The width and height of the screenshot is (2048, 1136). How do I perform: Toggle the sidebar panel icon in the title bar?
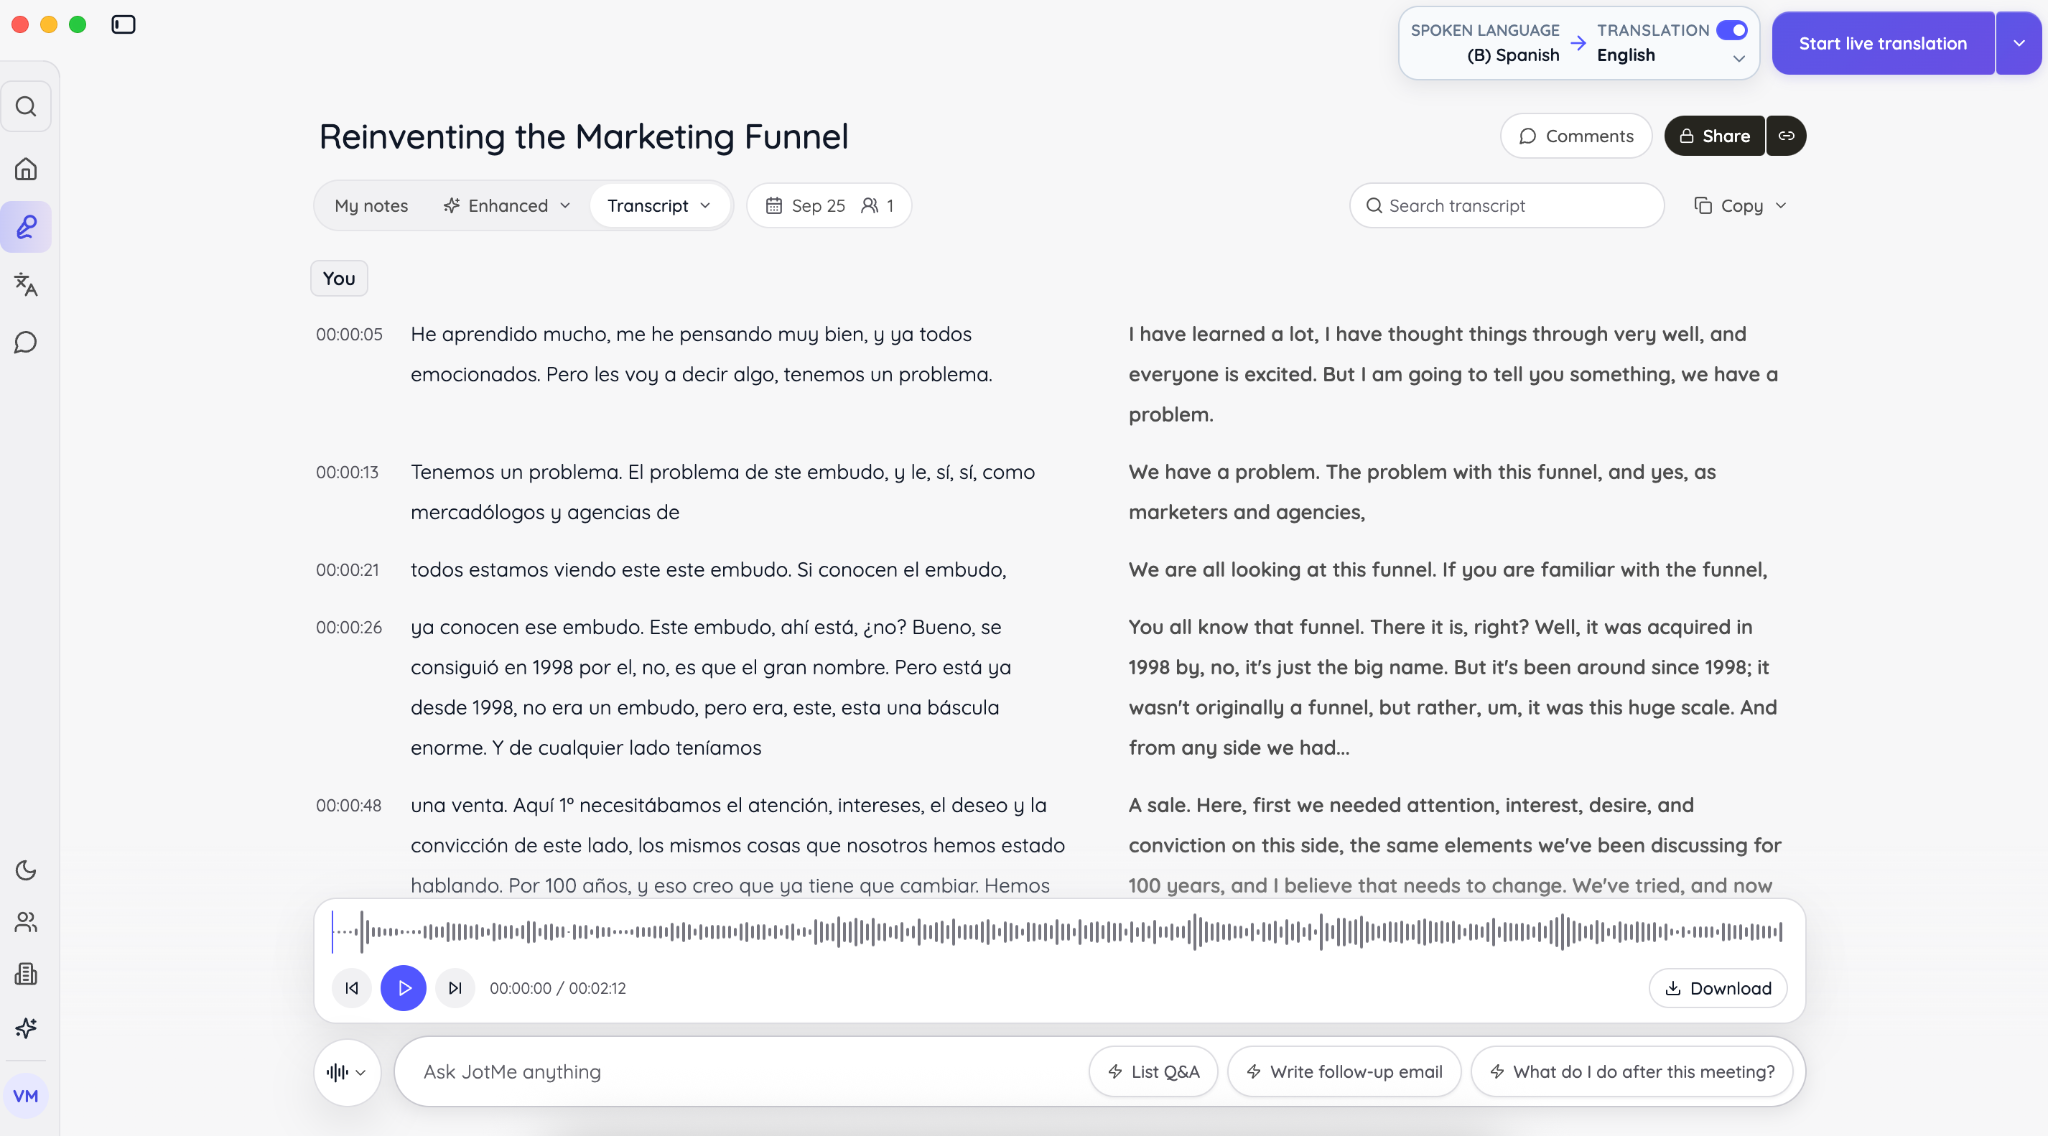123,24
